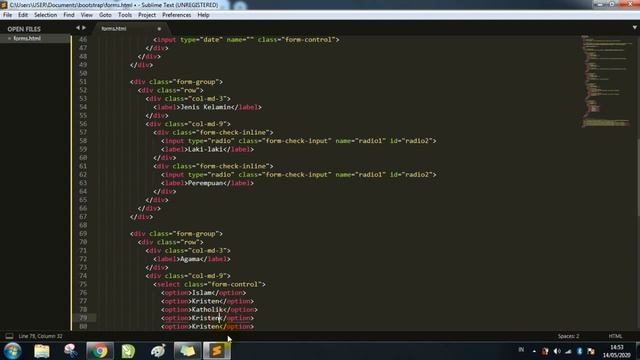This screenshot has height=360, width=640.
Task: Open the Tools menu
Action: pyautogui.click(x=125, y=15)
